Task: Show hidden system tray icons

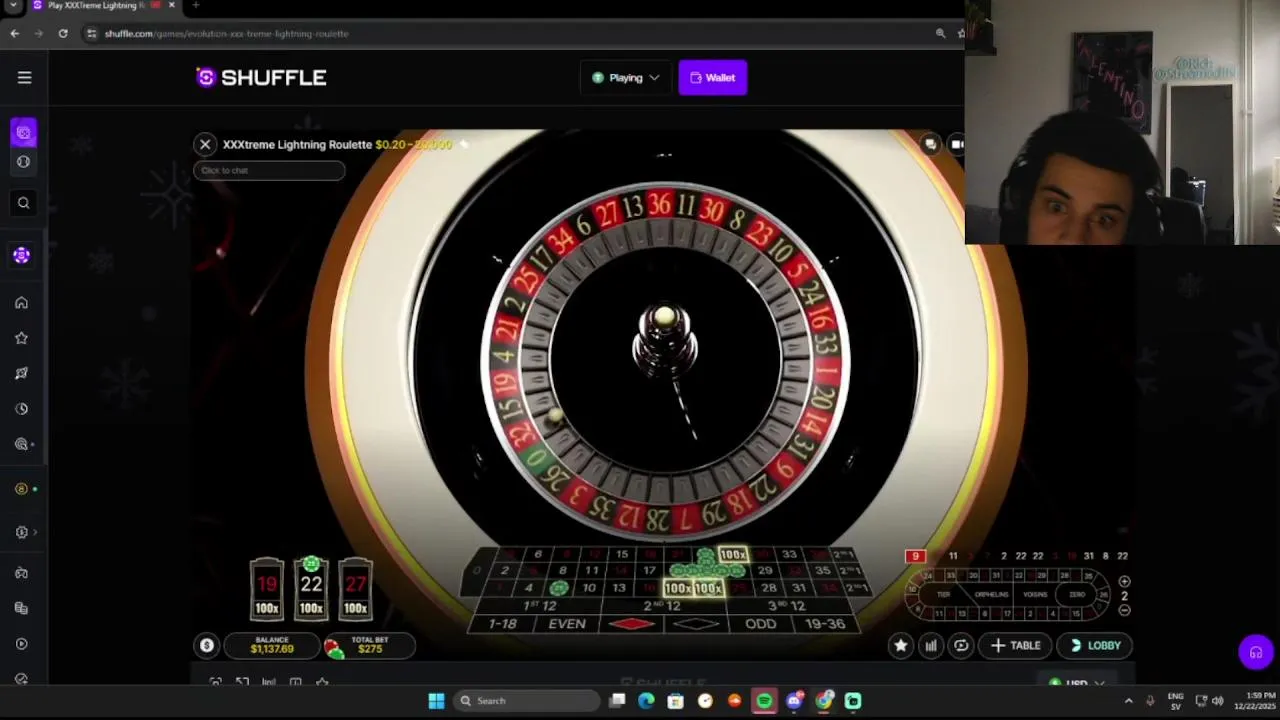Action: [x=1129, y=701]
